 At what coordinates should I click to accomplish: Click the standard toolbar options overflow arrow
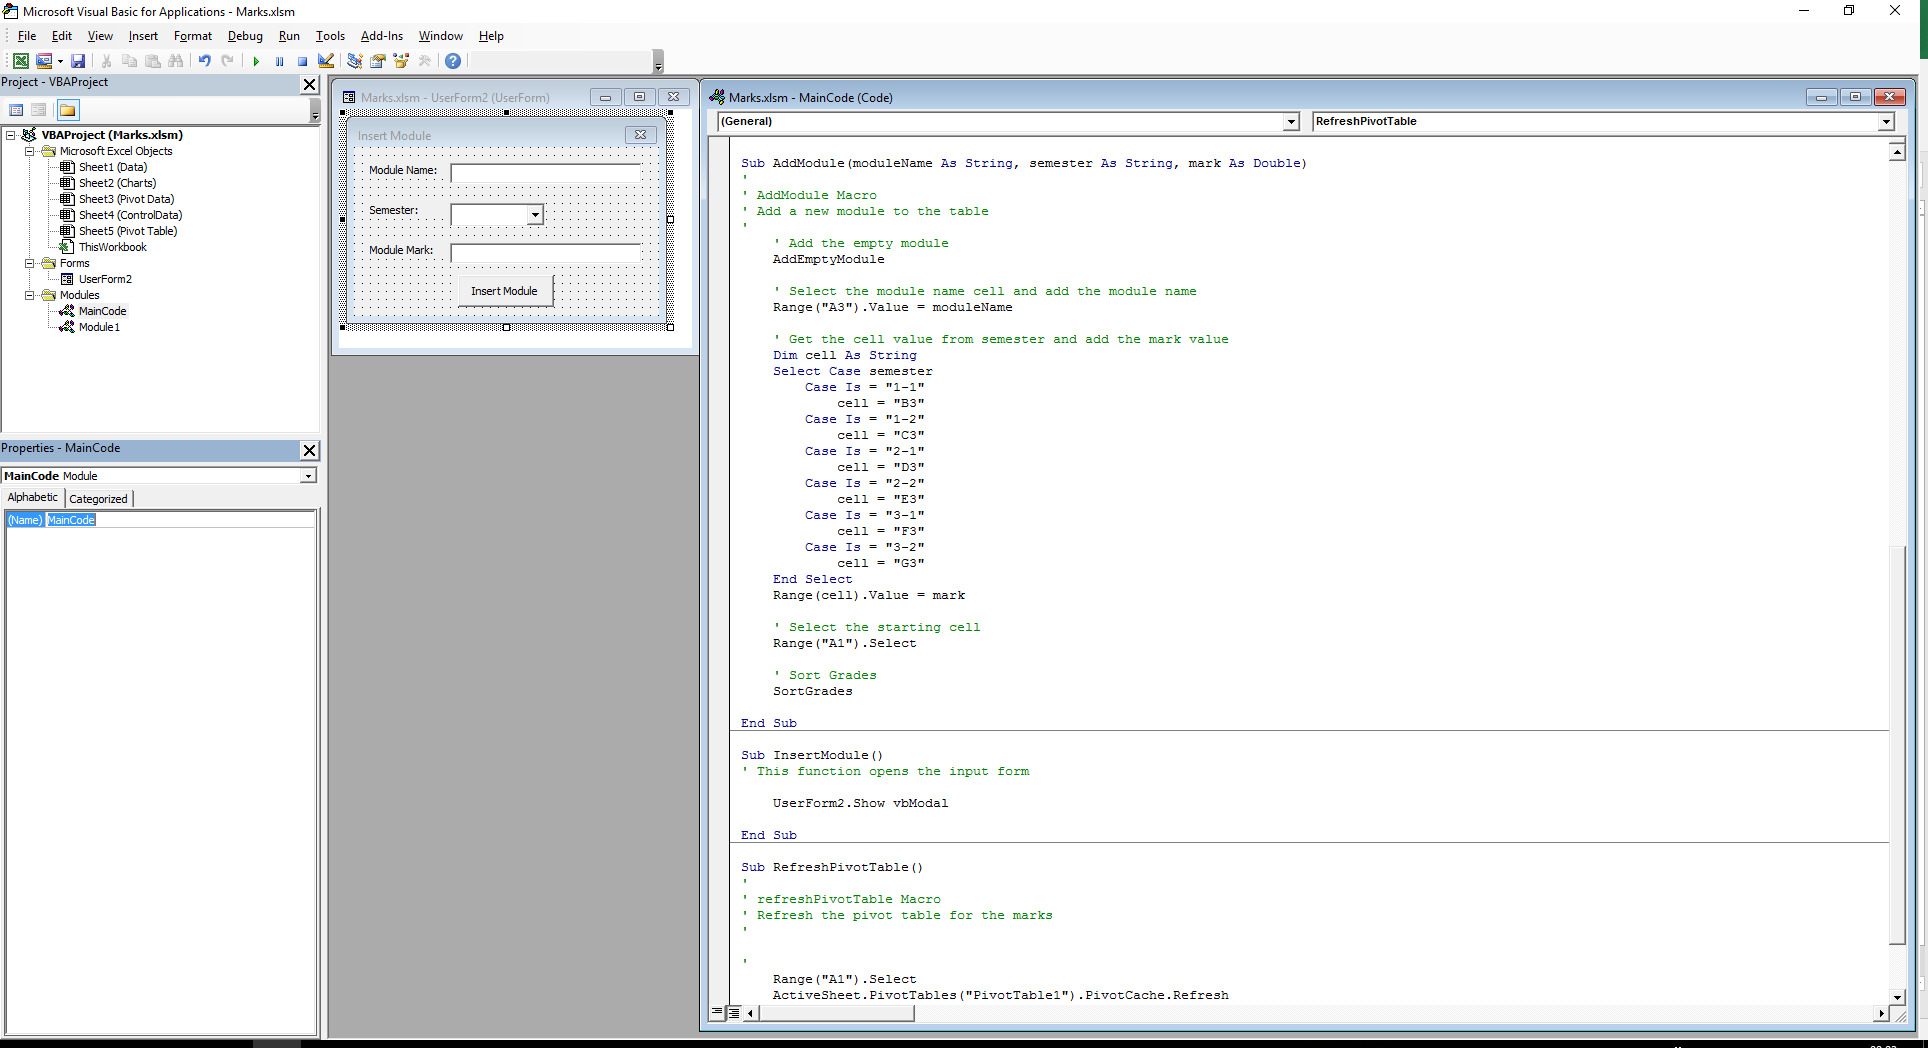(658, 62)
